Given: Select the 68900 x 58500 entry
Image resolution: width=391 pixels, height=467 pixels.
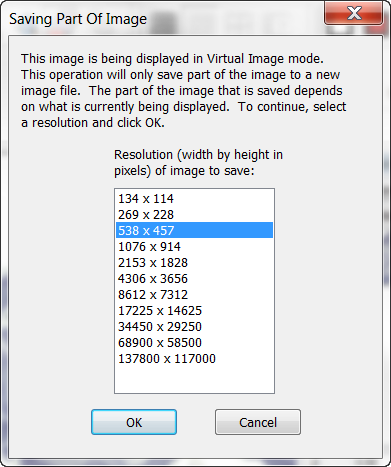Looking at the screenshot, I should tap(194, 343).
